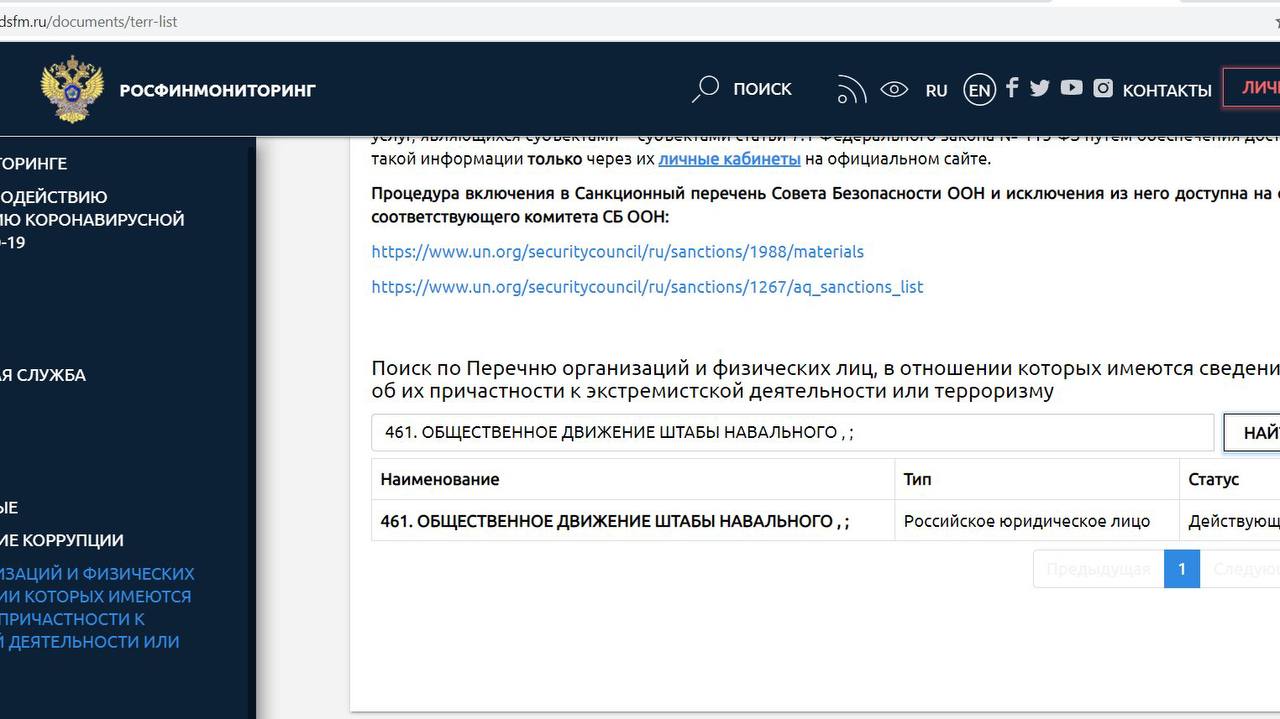
Task: Select page 1 in the pagination
Action: [x=1182, y=569]
